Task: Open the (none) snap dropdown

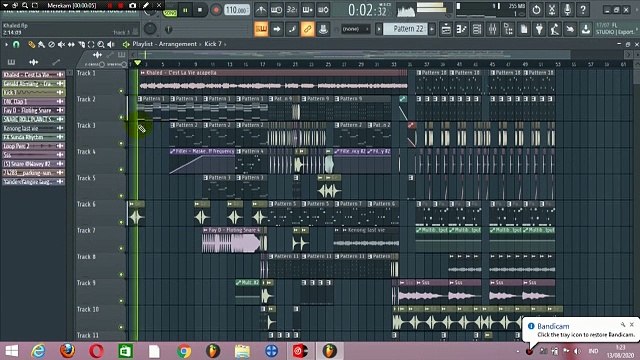Action: click(355, 29)
